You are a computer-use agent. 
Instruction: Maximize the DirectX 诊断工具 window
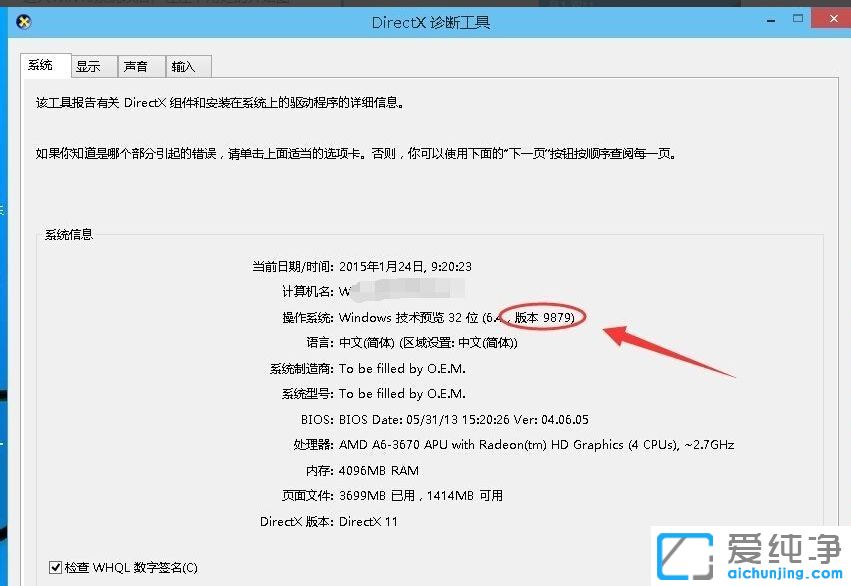tap(800, 18)
